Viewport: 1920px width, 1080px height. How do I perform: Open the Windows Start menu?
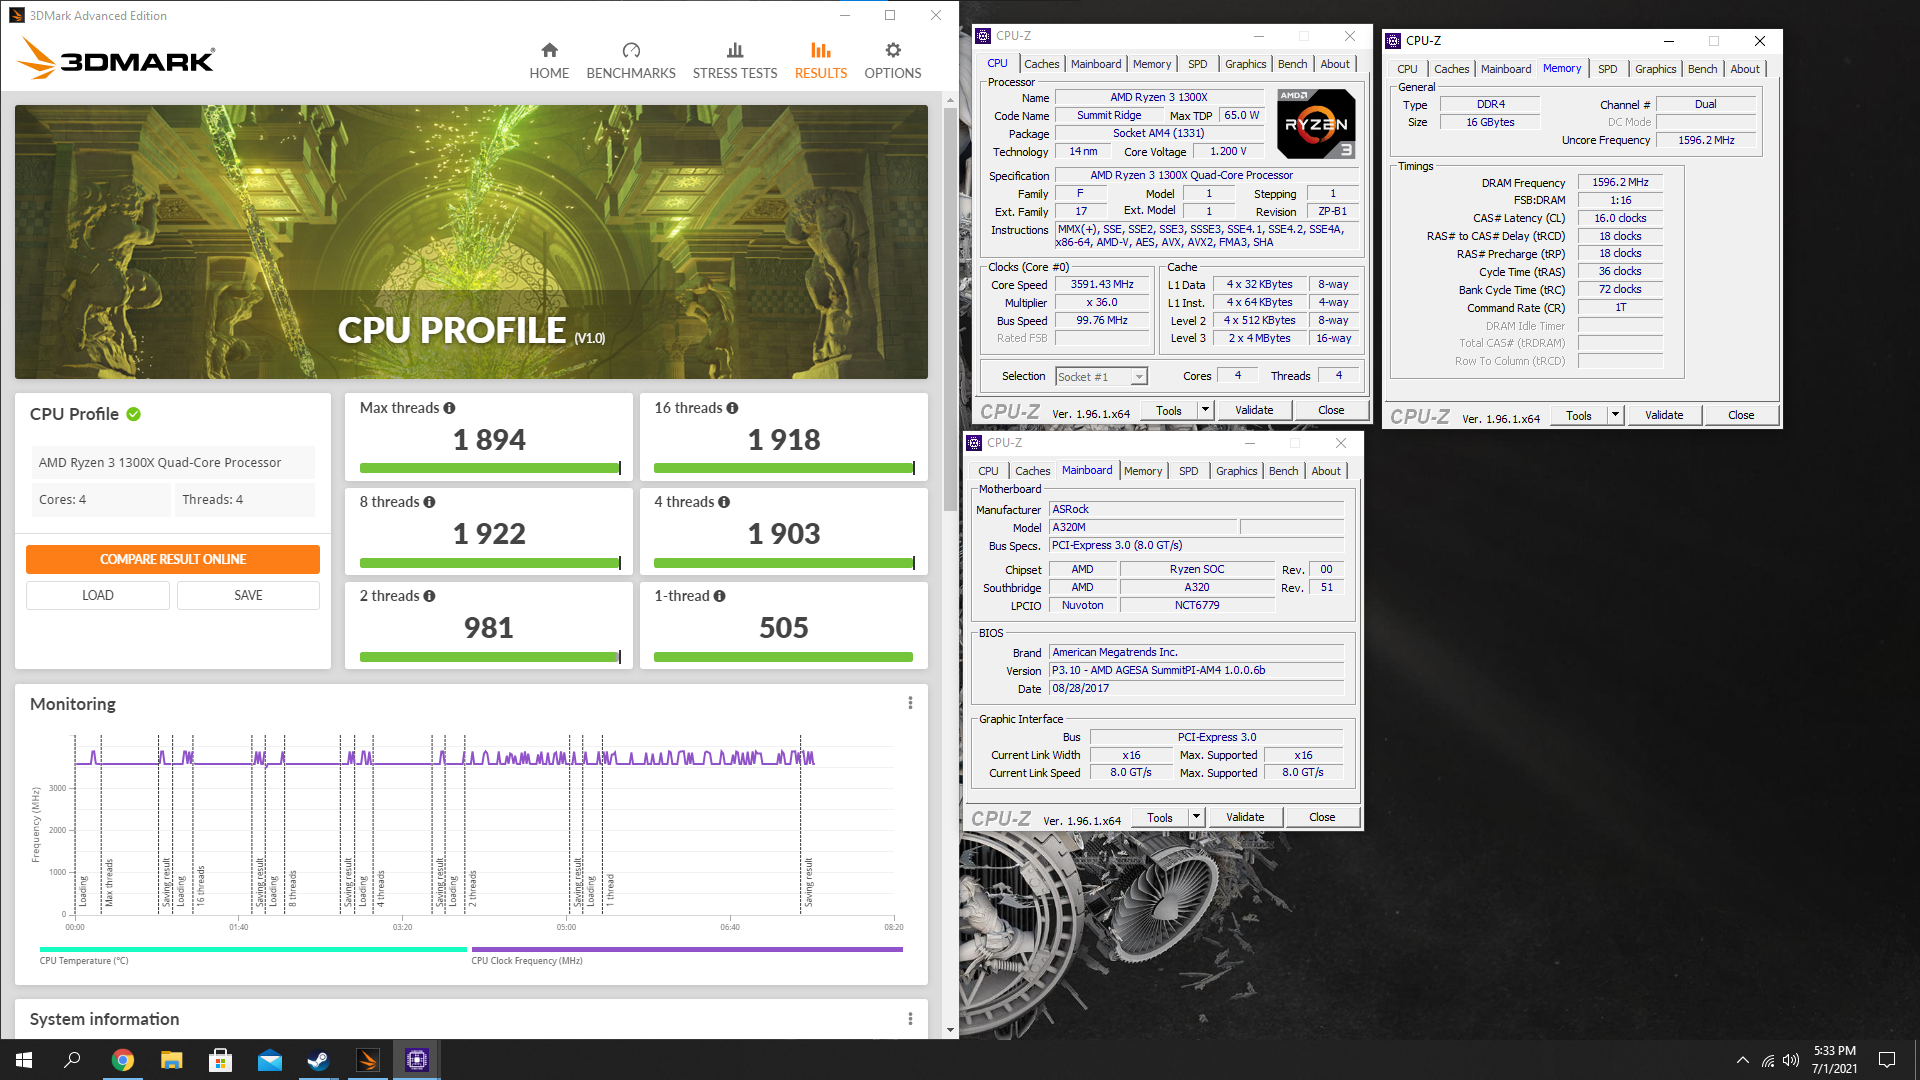[x=24, y=1060]
